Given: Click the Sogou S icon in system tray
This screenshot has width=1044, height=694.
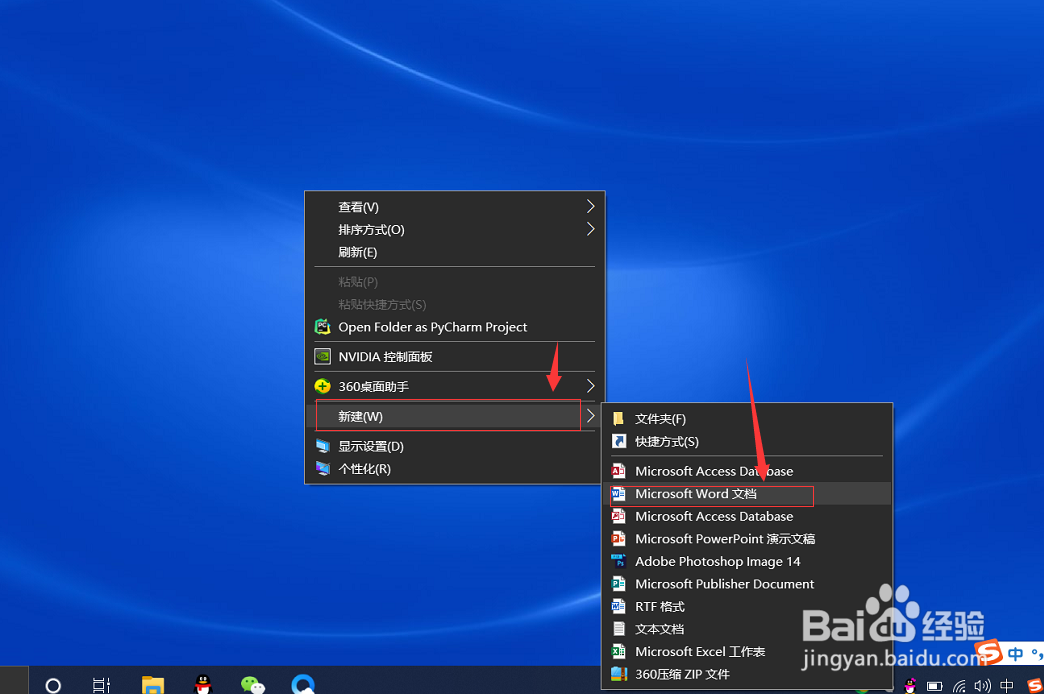Looking at the screenshot, I should 1034,685.
